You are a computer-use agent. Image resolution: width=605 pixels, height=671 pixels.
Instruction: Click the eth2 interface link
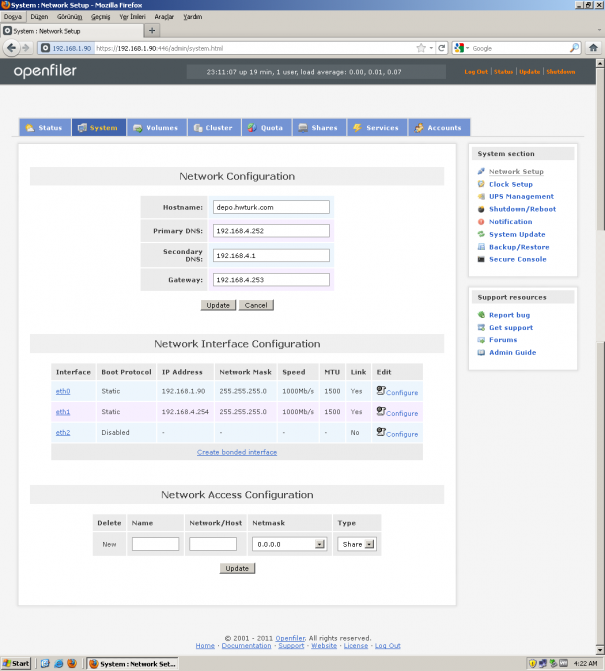(63, 433)
